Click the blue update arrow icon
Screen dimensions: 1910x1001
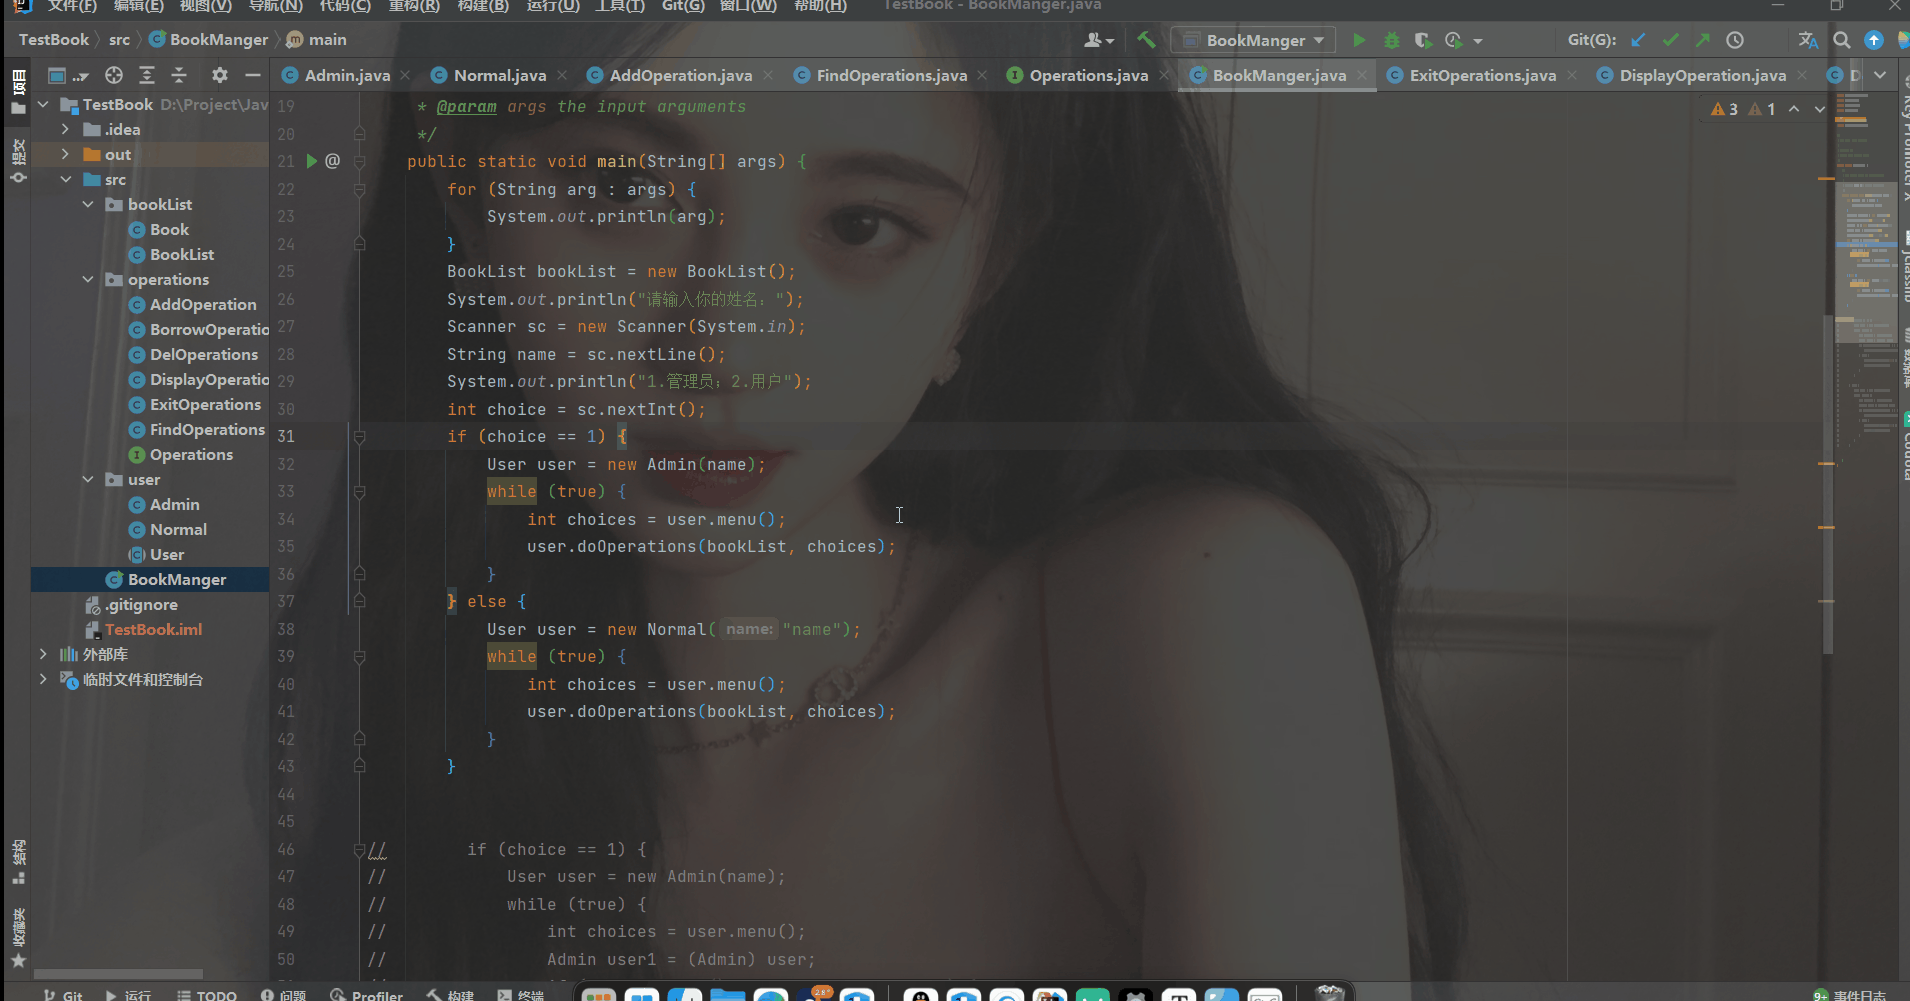1874,40
